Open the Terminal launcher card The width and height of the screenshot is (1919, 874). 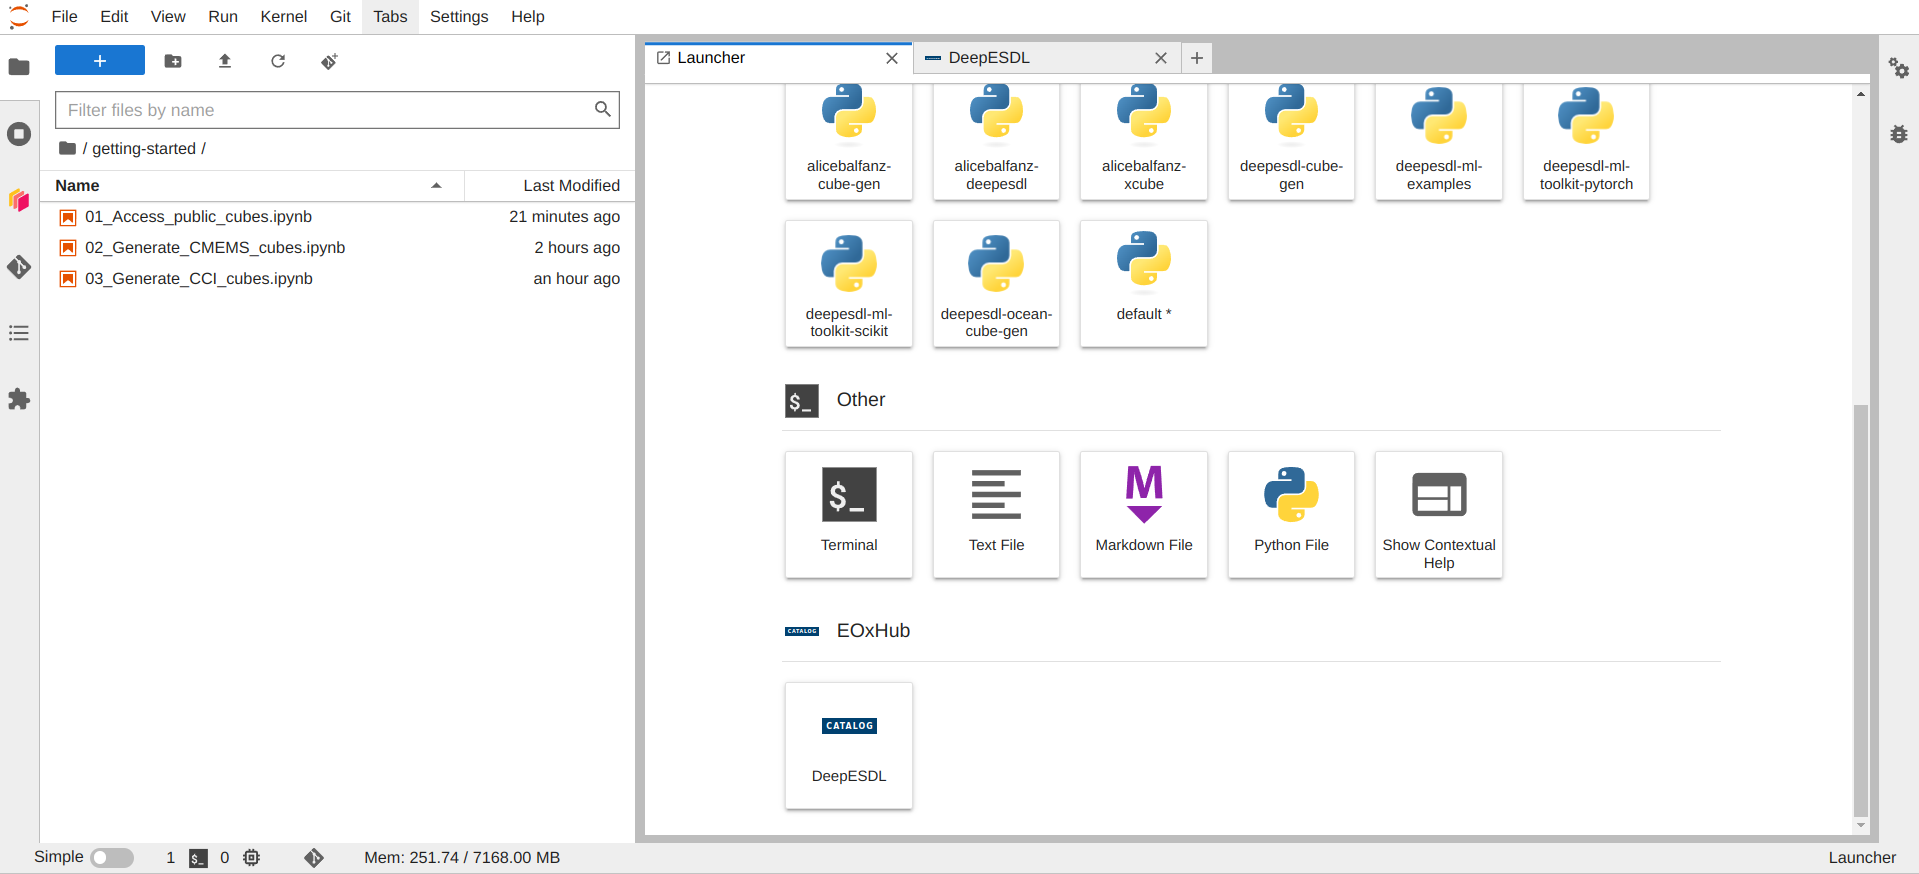coord(848,514)
